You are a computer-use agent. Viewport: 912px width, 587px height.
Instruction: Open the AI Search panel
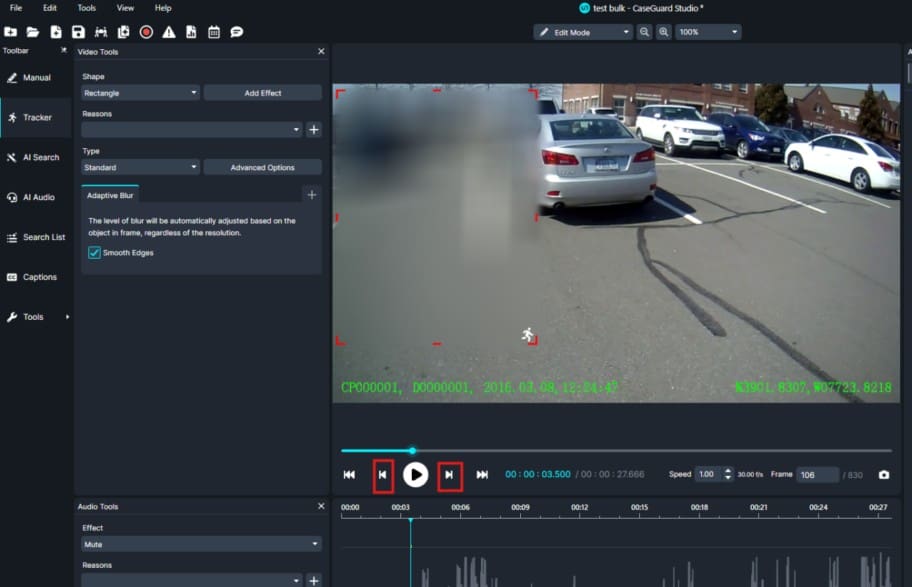[35, 158]
